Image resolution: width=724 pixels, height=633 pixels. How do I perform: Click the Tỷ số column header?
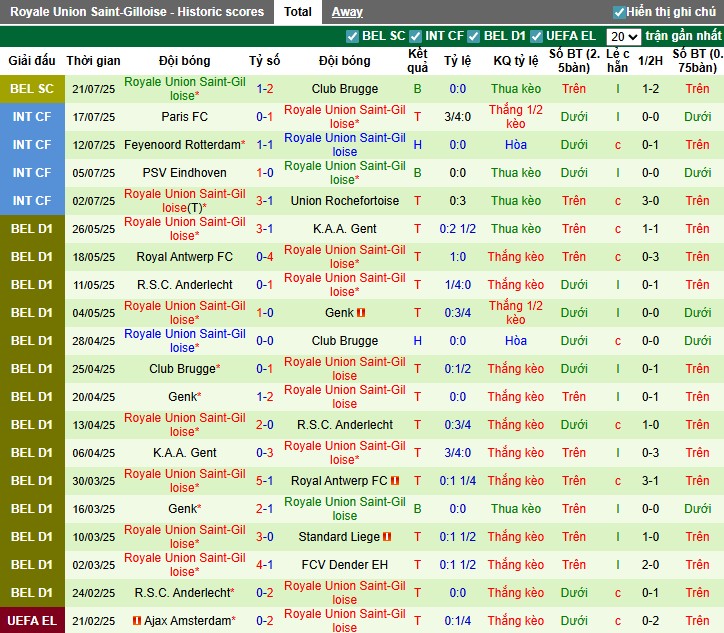click(265, 60)
